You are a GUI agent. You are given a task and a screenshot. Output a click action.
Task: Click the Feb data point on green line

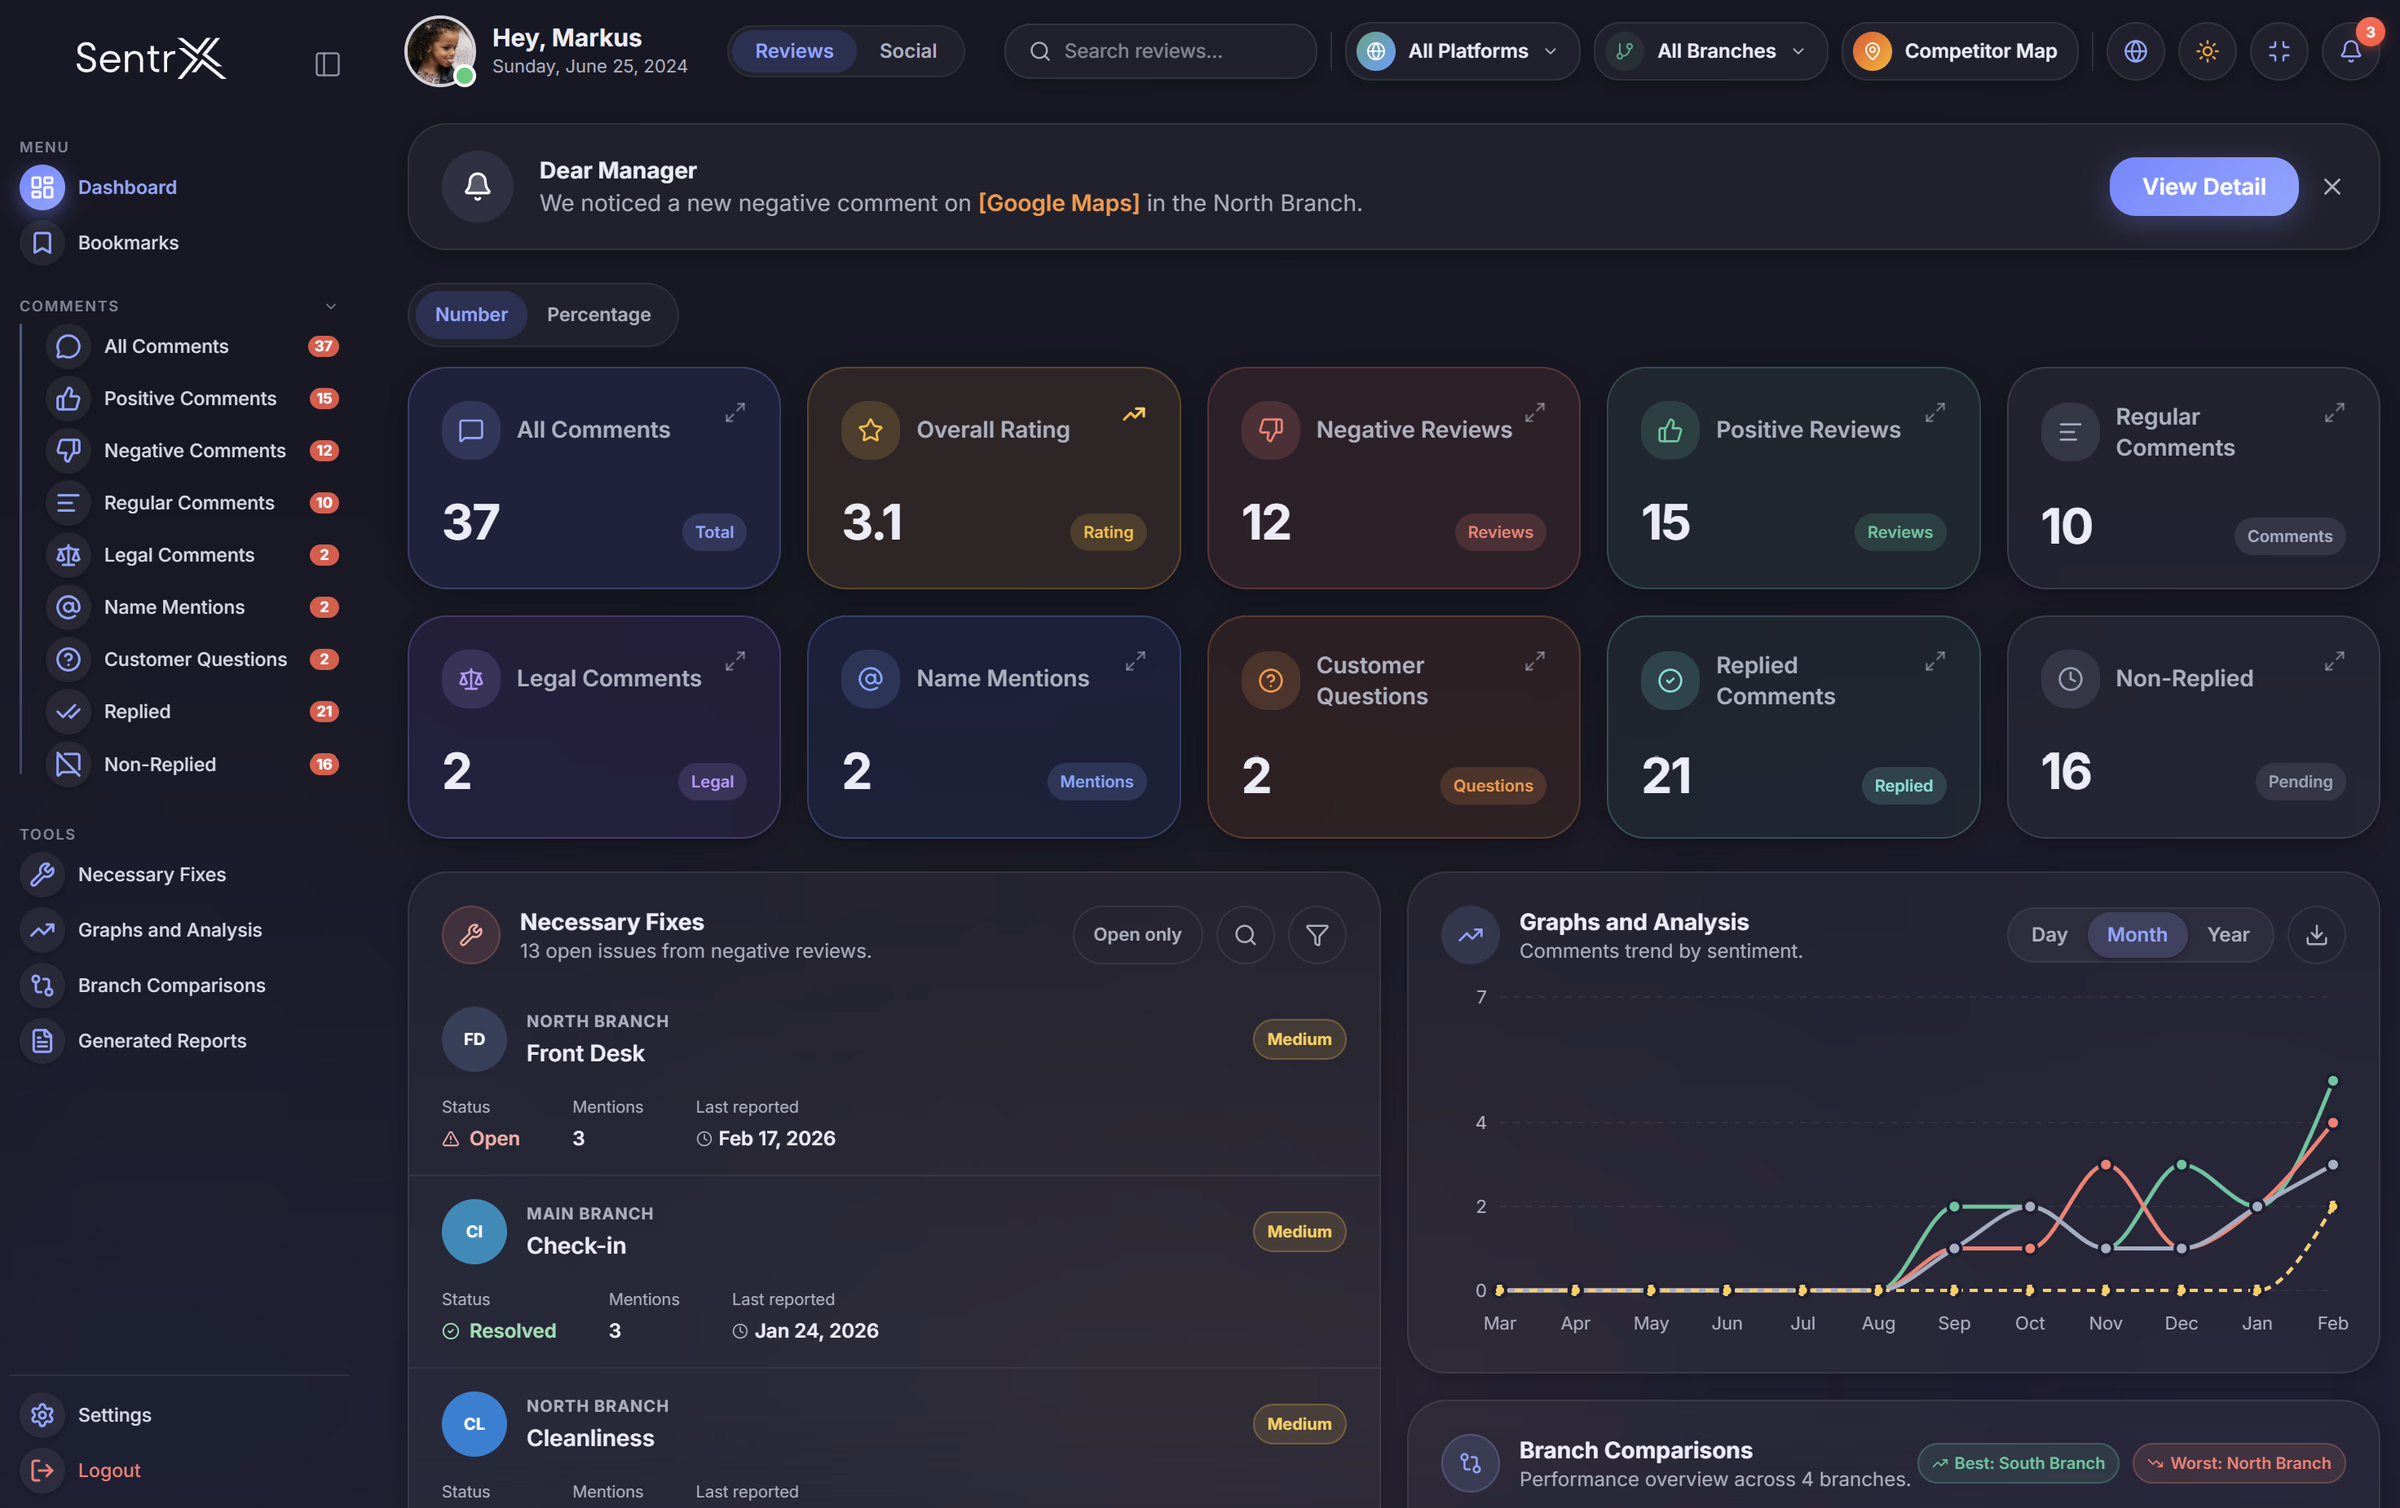pyautogui.click(x=2332, y=1081)
